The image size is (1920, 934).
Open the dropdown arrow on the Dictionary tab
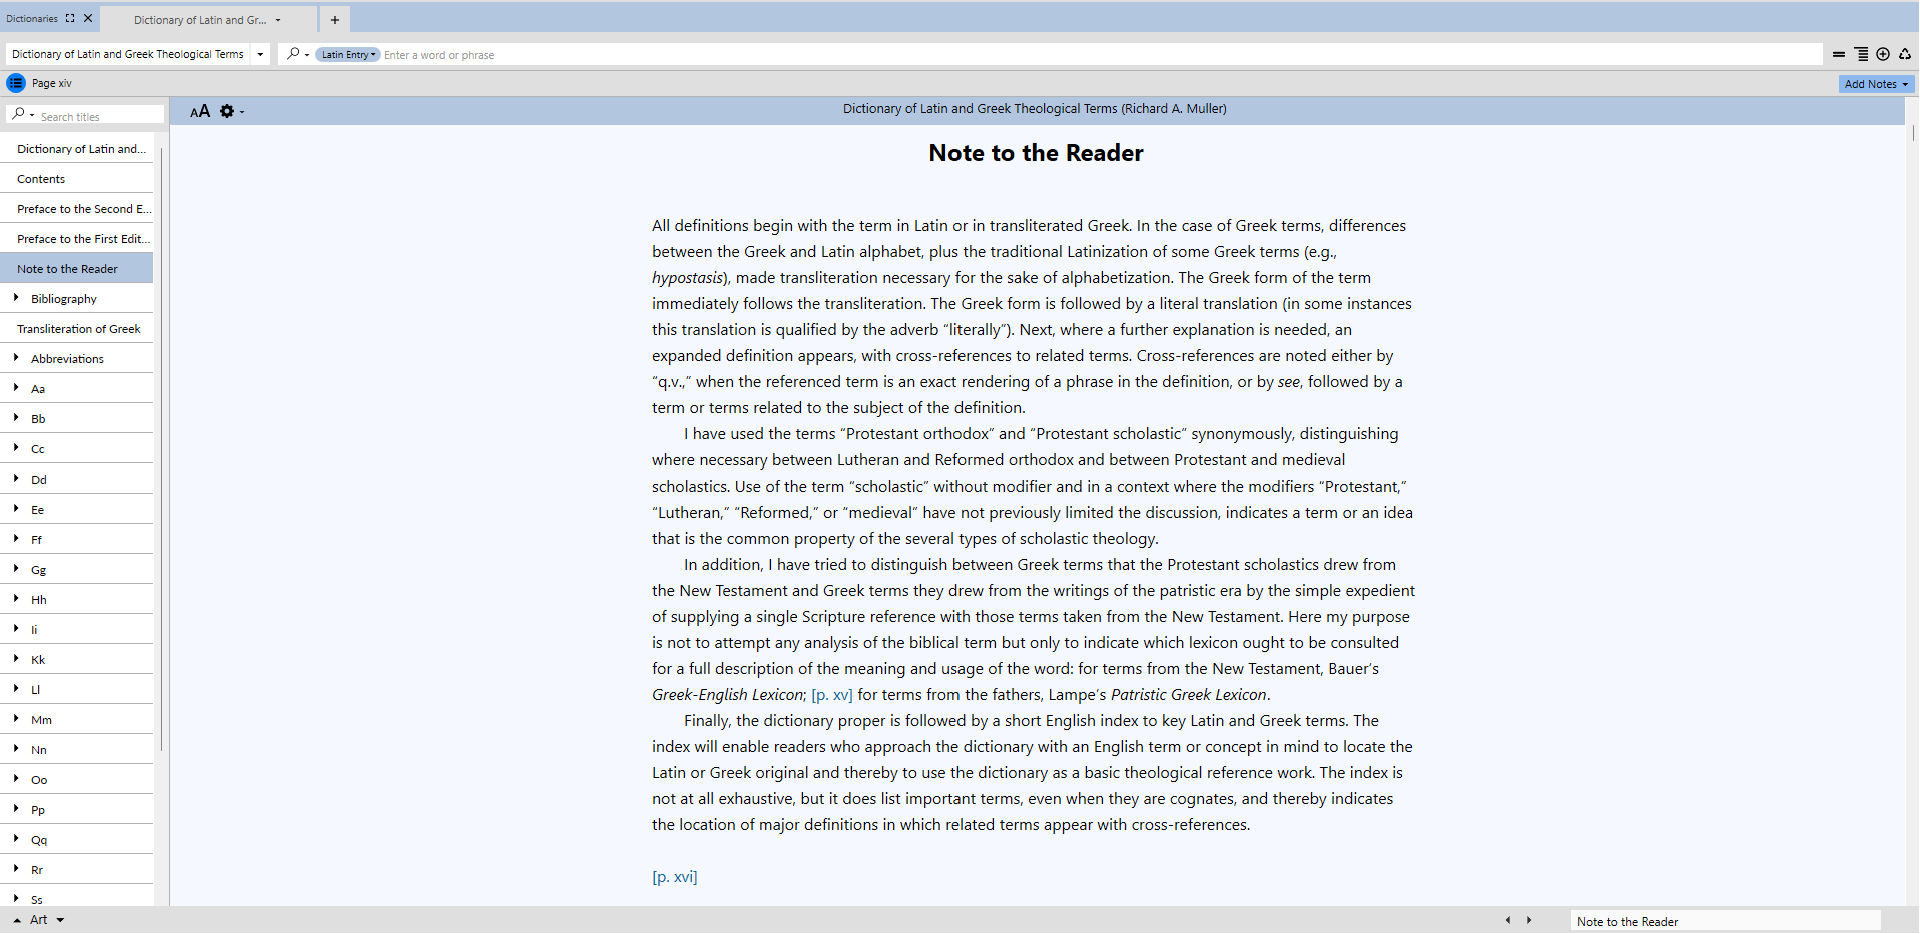pos(278,20)
